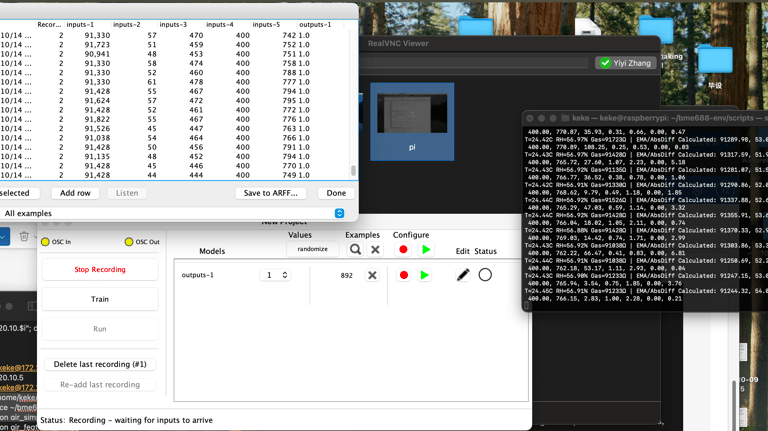
Task: Click the Train button
Action: 100,299
